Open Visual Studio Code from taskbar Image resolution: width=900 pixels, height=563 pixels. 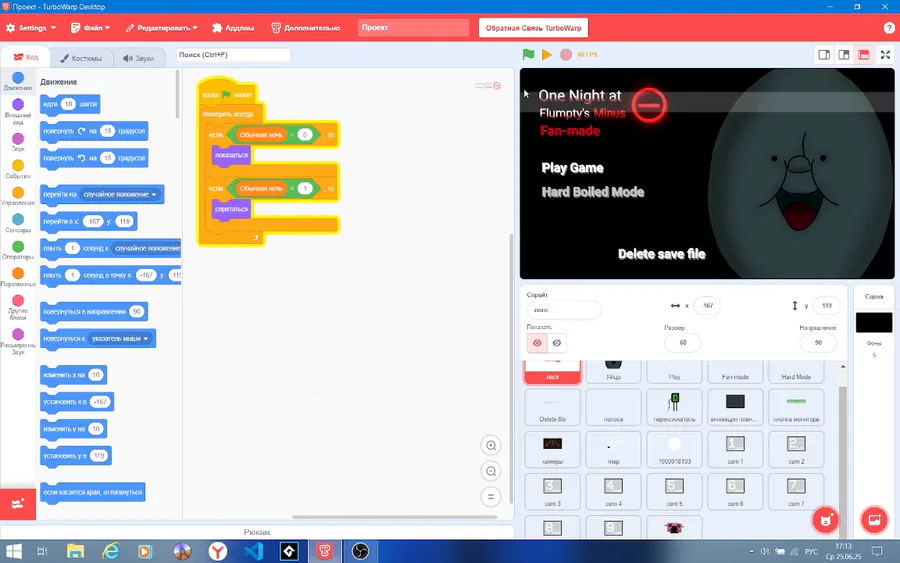[x=253, y=552]
